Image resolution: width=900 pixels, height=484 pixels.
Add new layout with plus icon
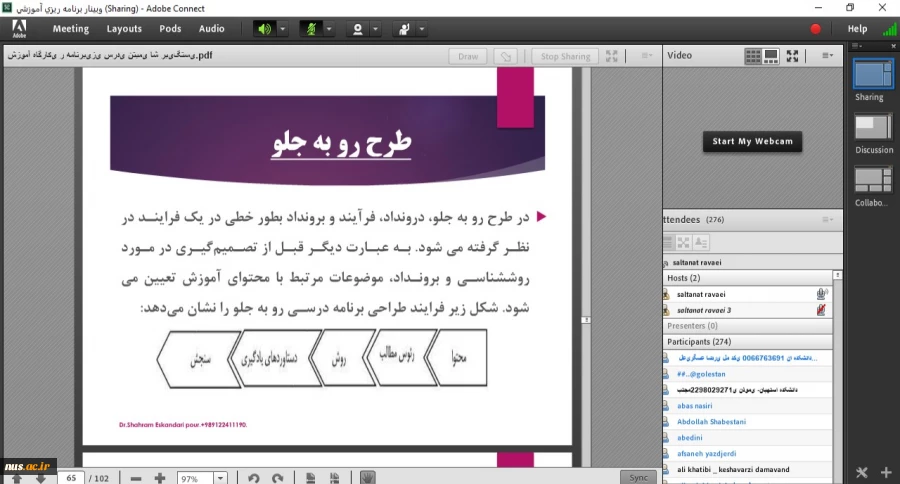886,473
